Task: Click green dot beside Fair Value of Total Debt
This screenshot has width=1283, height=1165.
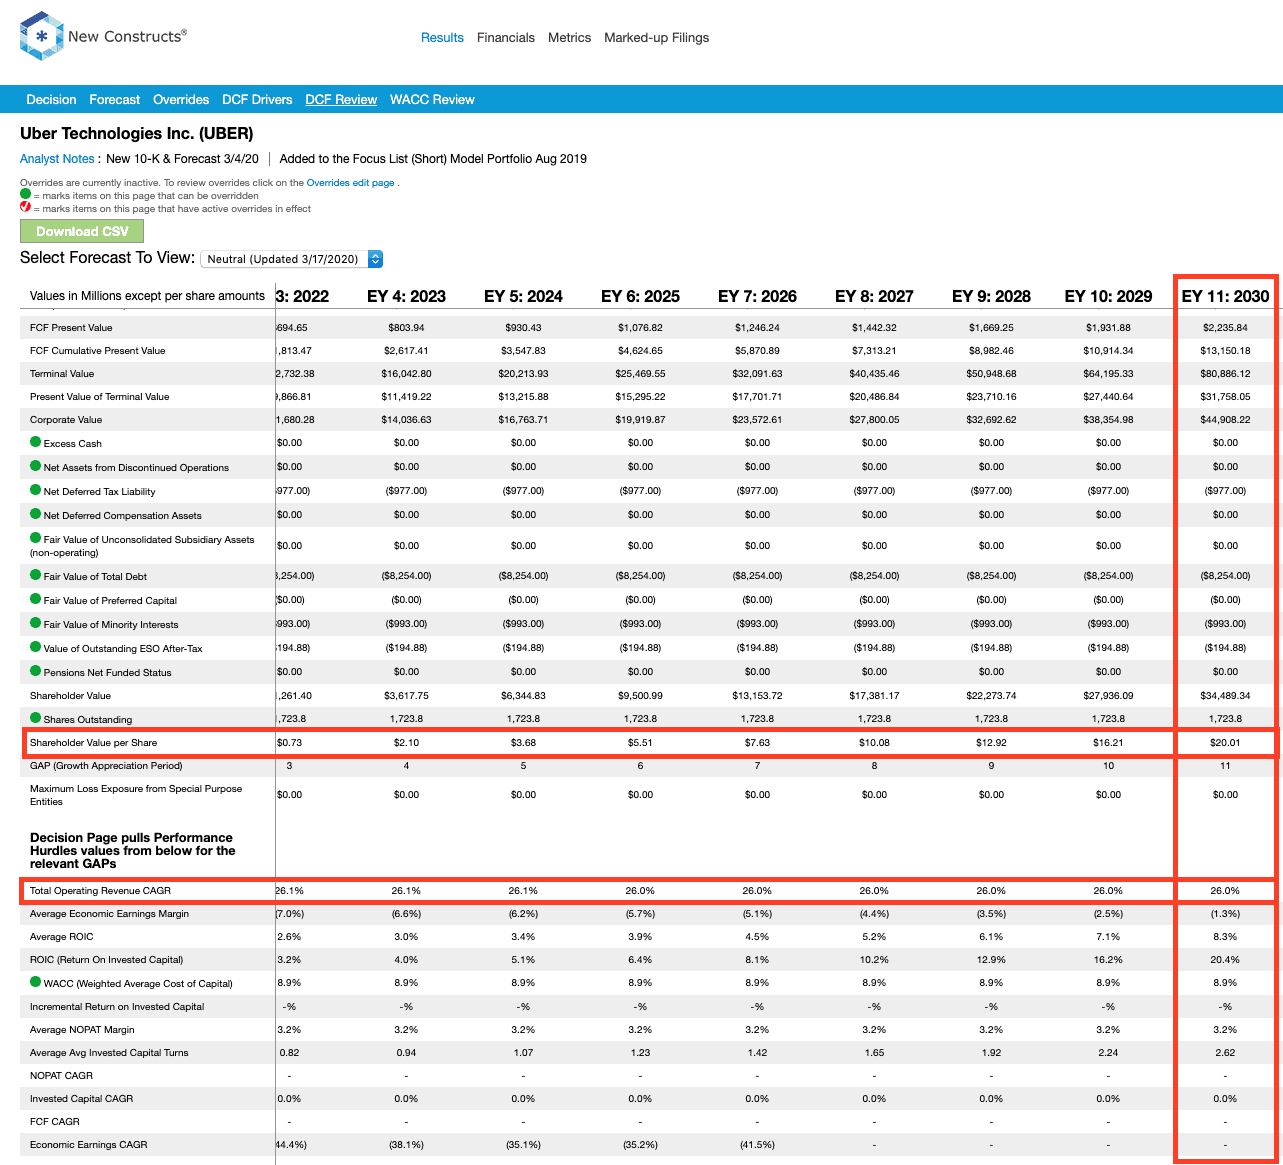Action: [35, 575]
